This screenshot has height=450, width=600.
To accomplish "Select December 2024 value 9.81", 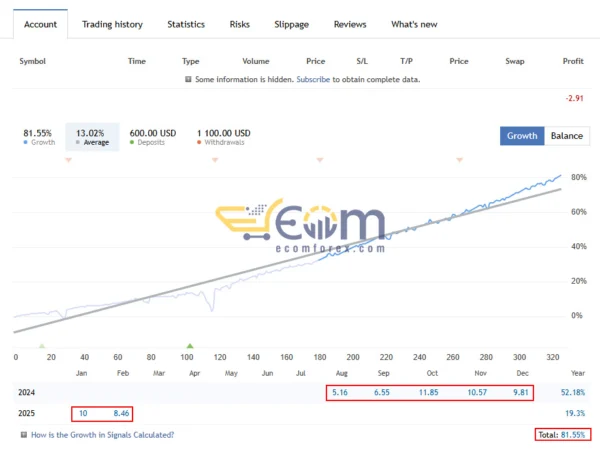I will [x=521, y=393].
